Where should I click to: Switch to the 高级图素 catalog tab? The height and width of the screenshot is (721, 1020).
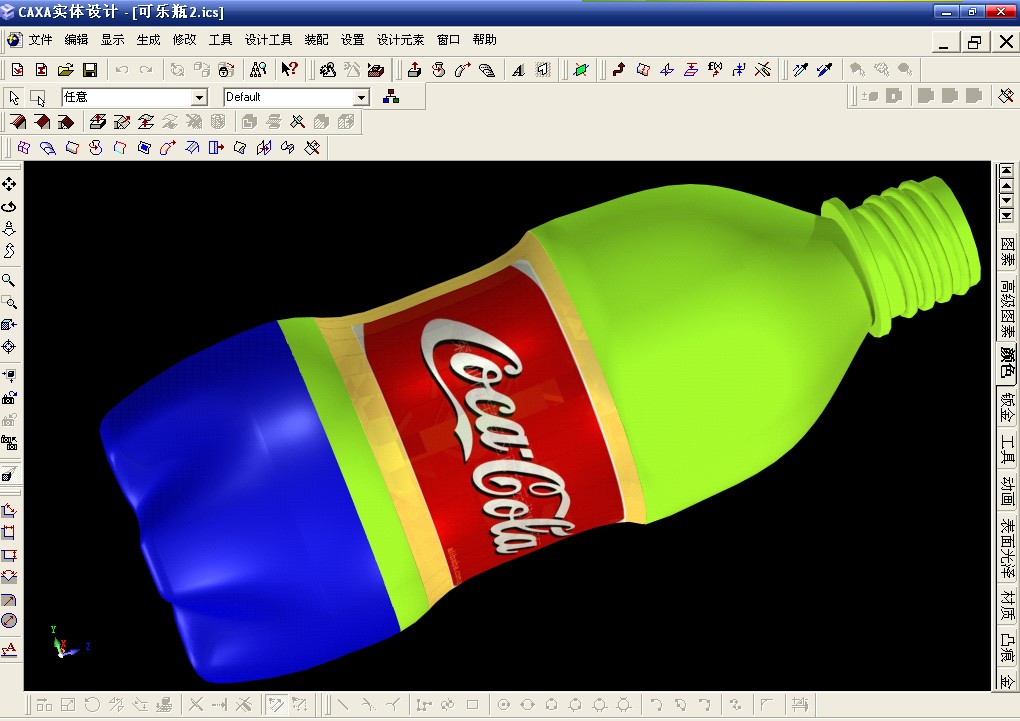point(1007,308)
